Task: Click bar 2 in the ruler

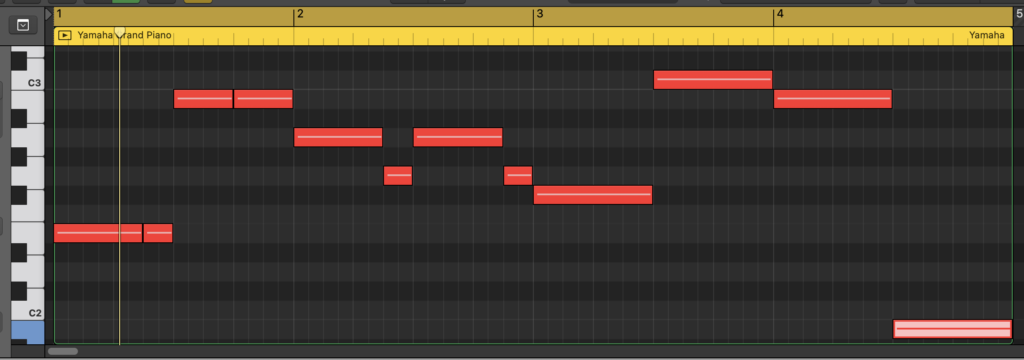Action: [x=300, y=14]
